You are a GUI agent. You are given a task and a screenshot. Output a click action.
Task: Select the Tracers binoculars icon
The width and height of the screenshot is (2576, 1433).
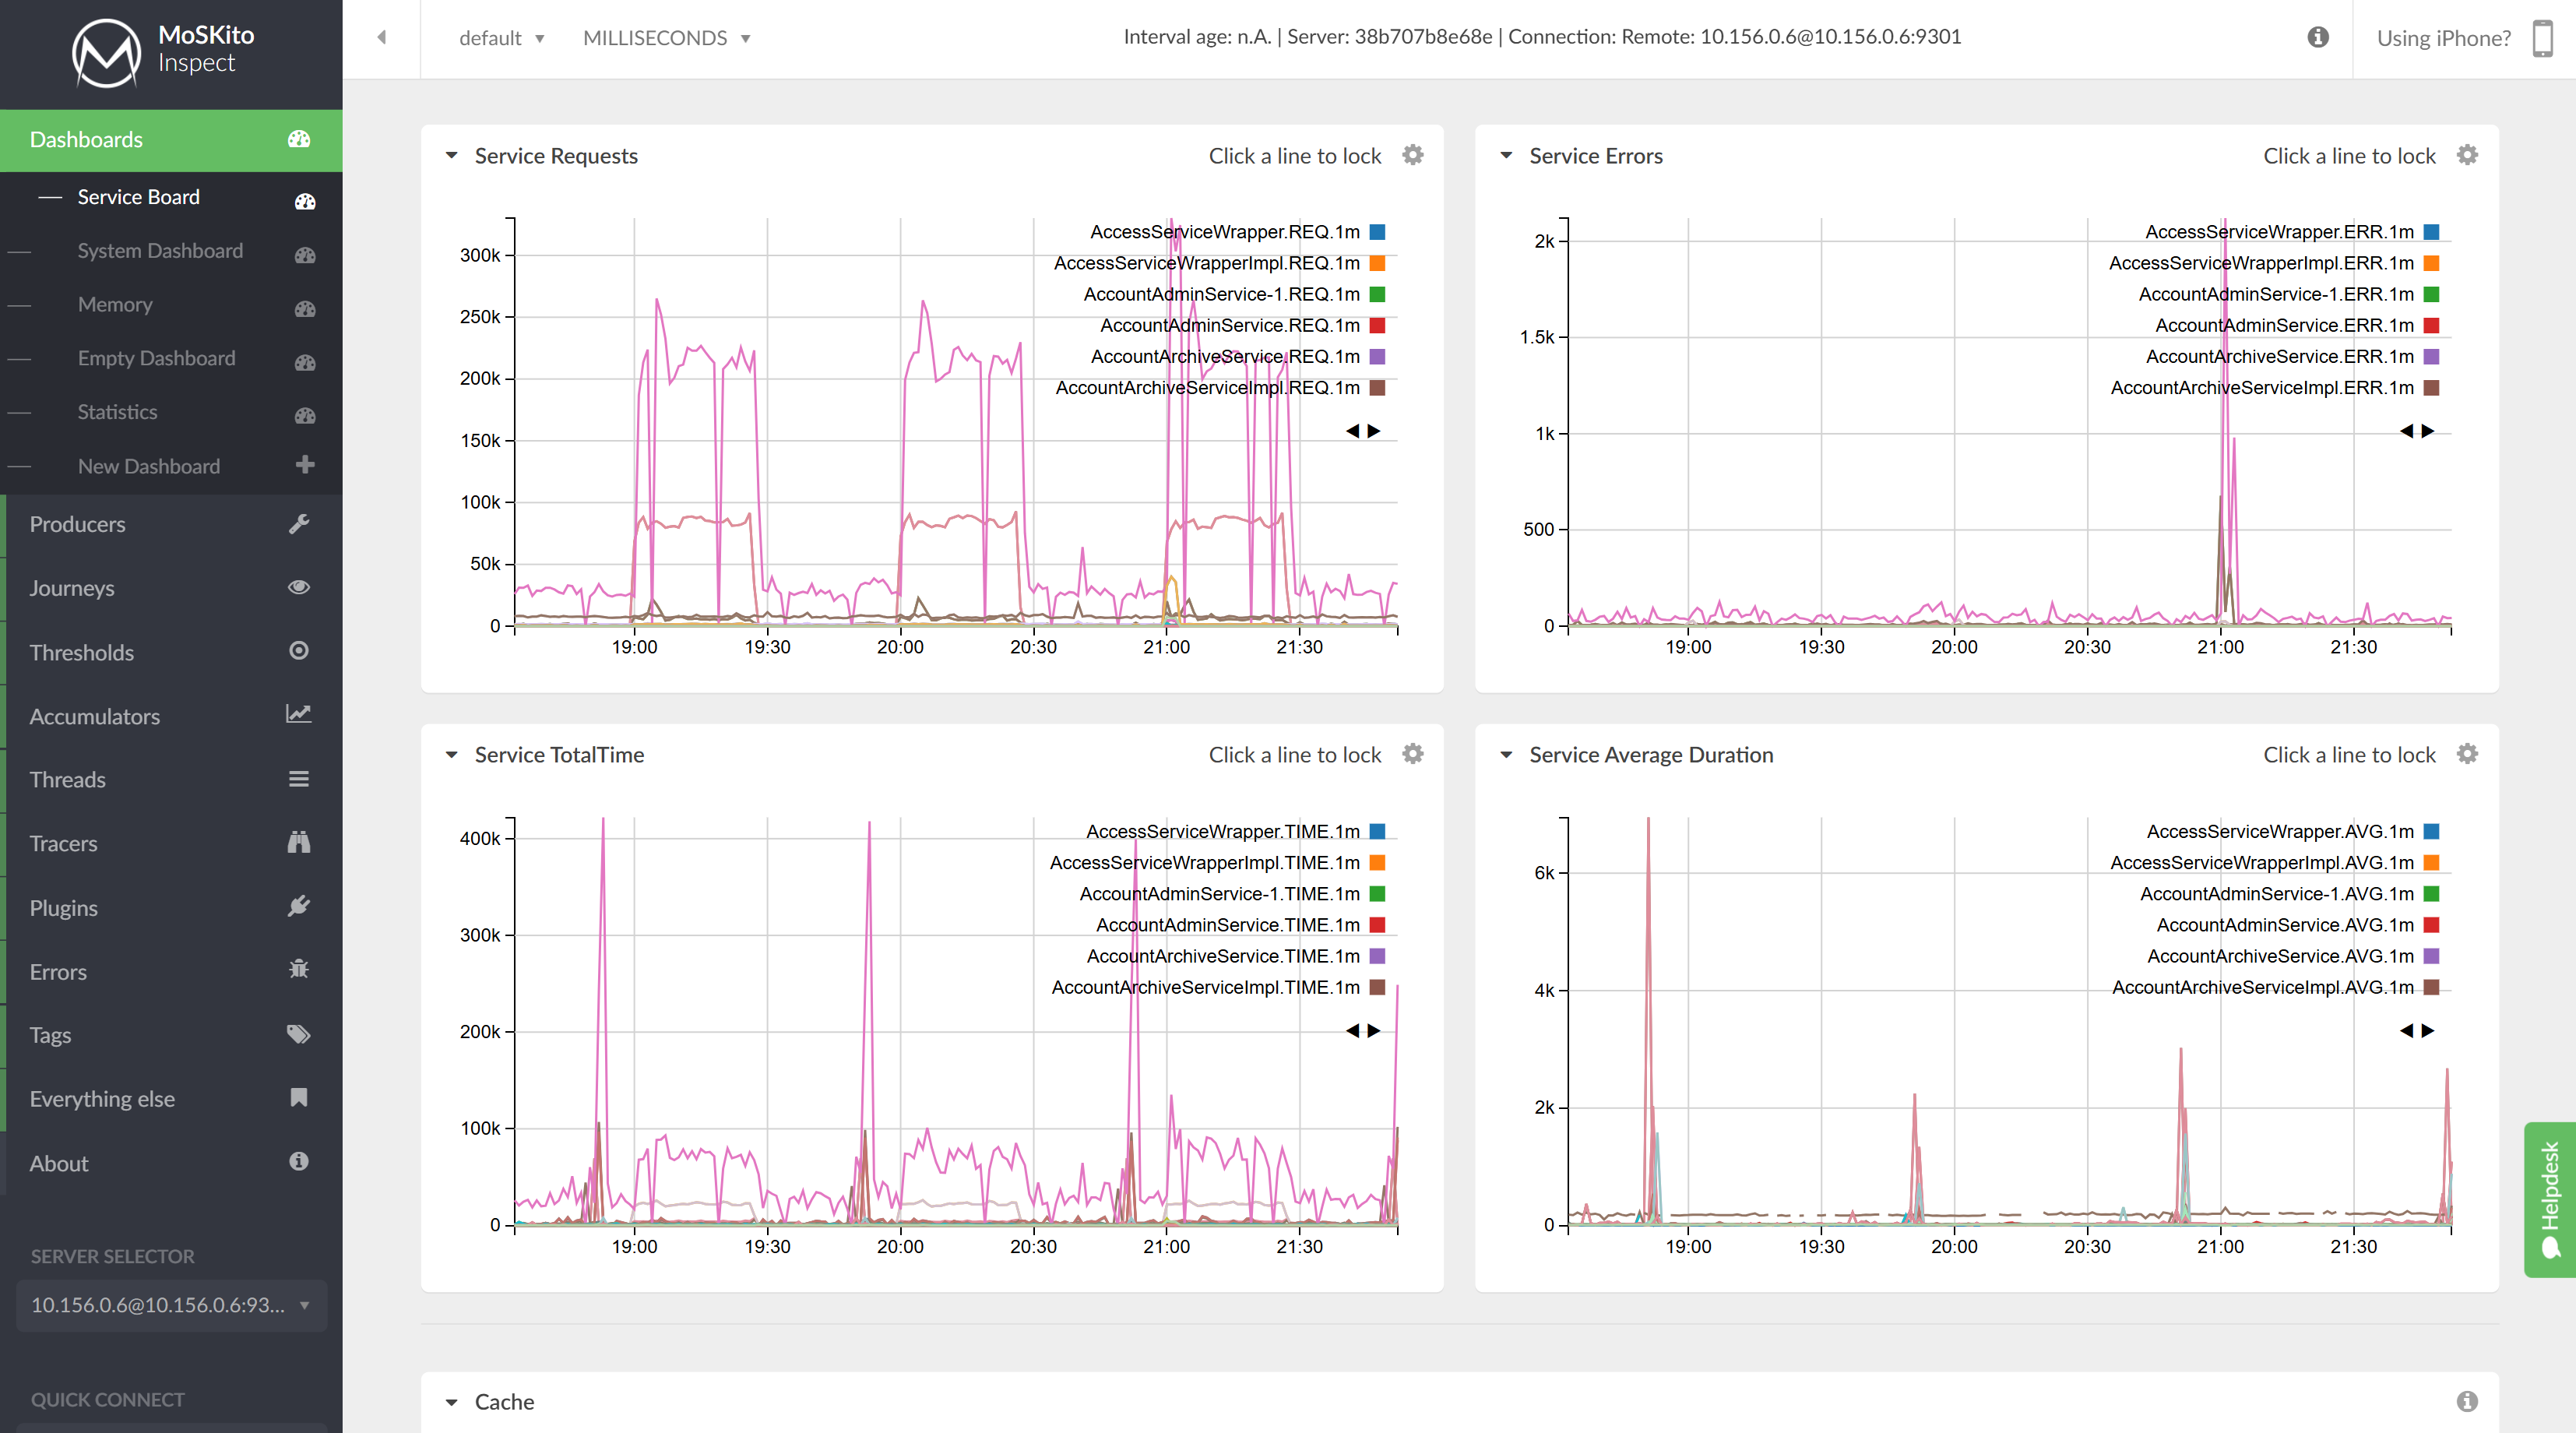coord(299,843)
